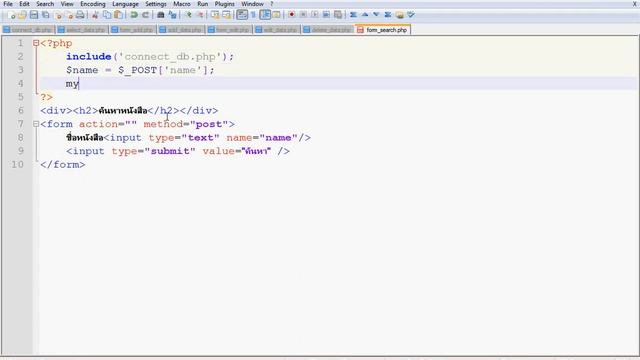The width and height of the screenshot is (640, 360).
Task: Click the Stop Recording macro icon
Action: click(x=303, y=15)
